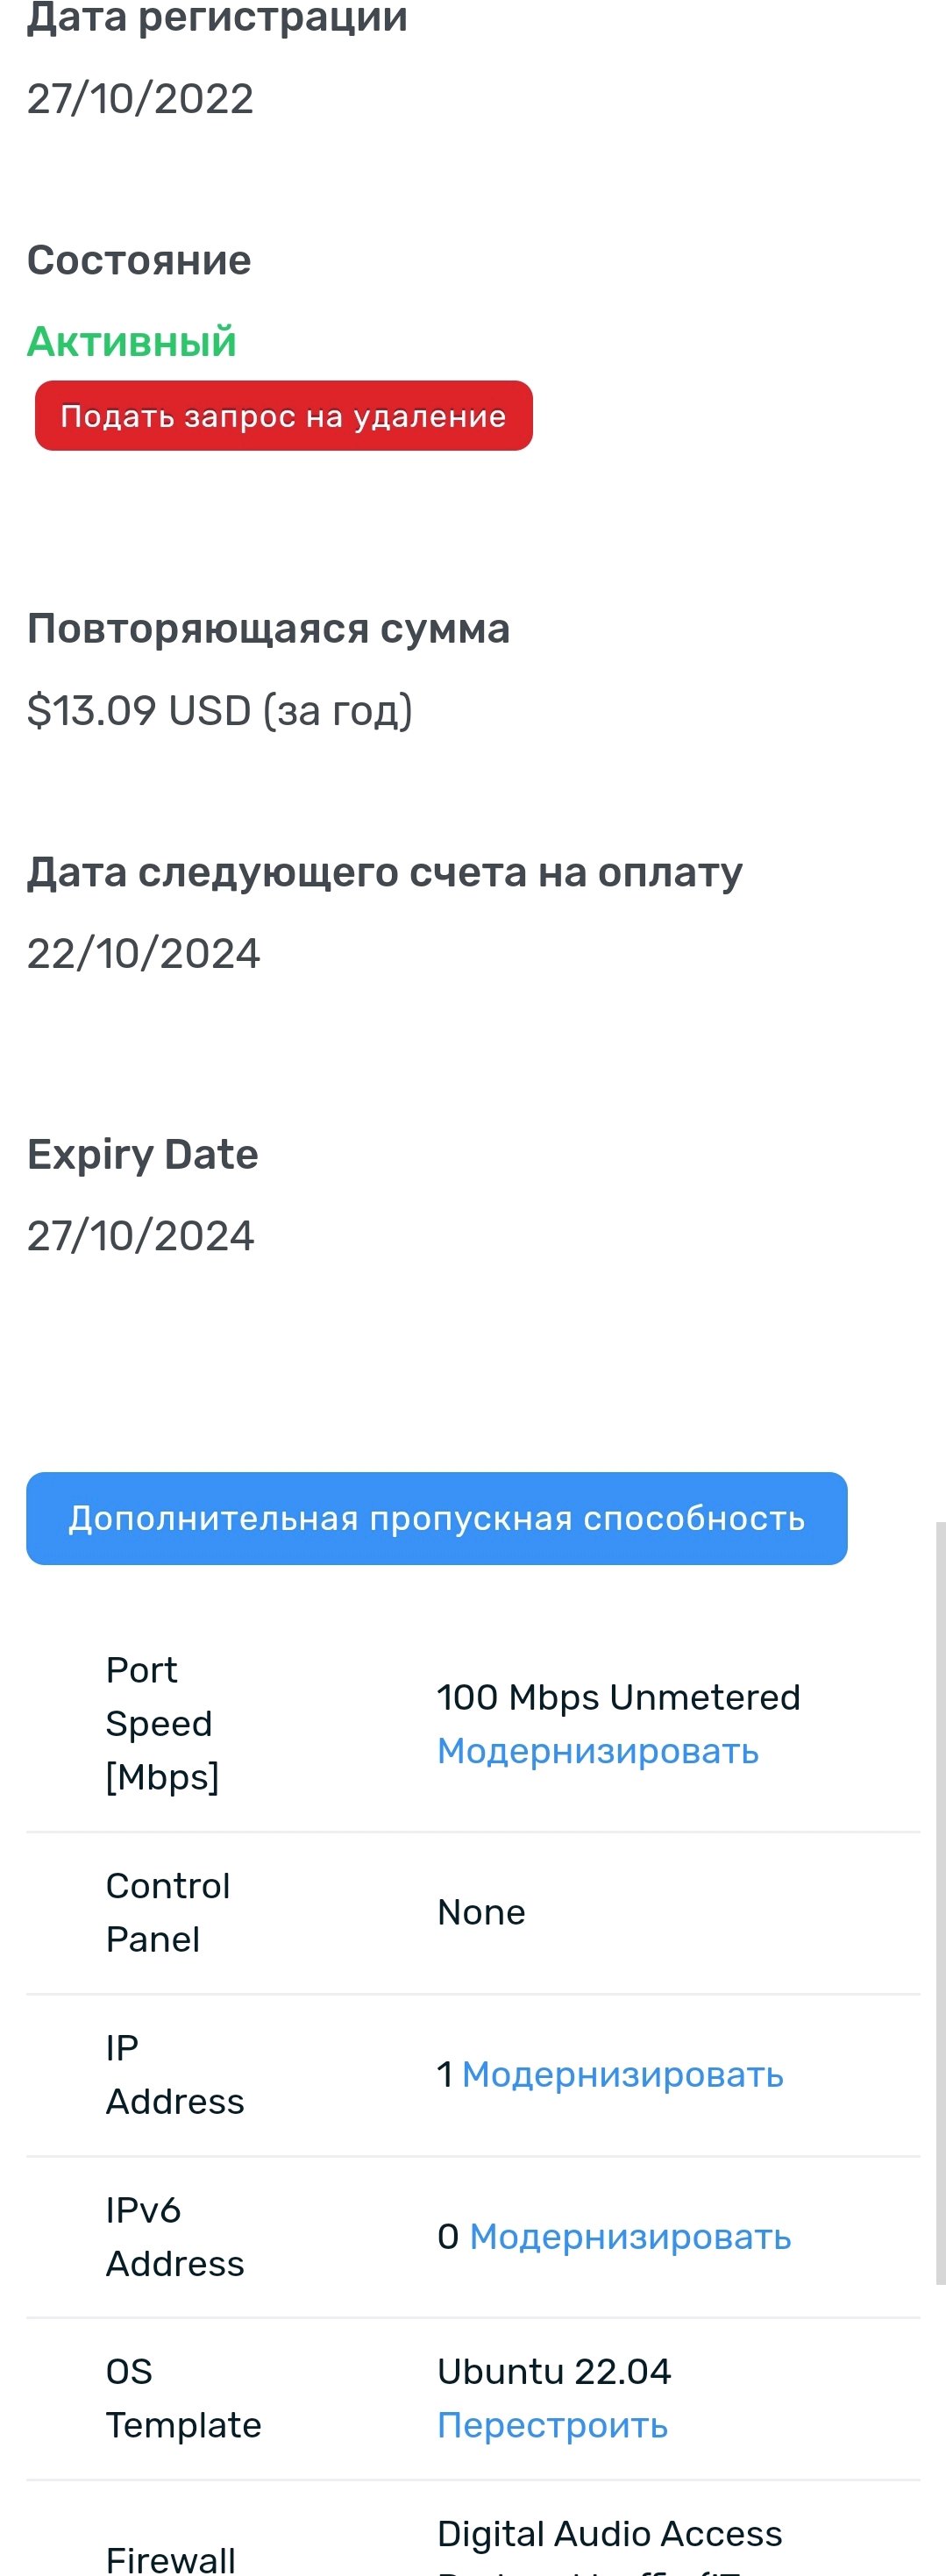
Task: Click "Перестроить" under Ubuntu 22.04
Action: [x=552, y=2425]
